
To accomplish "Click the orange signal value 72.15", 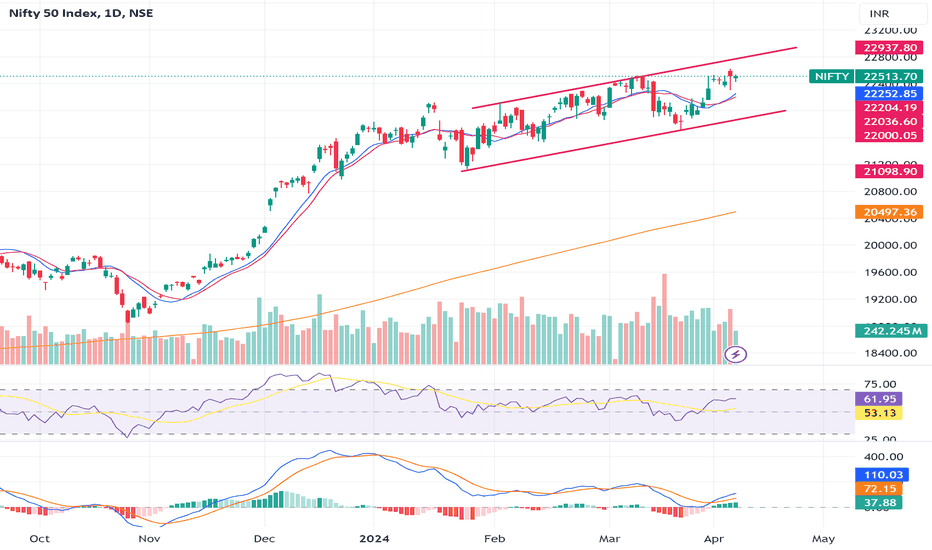I will coord(879,489).
